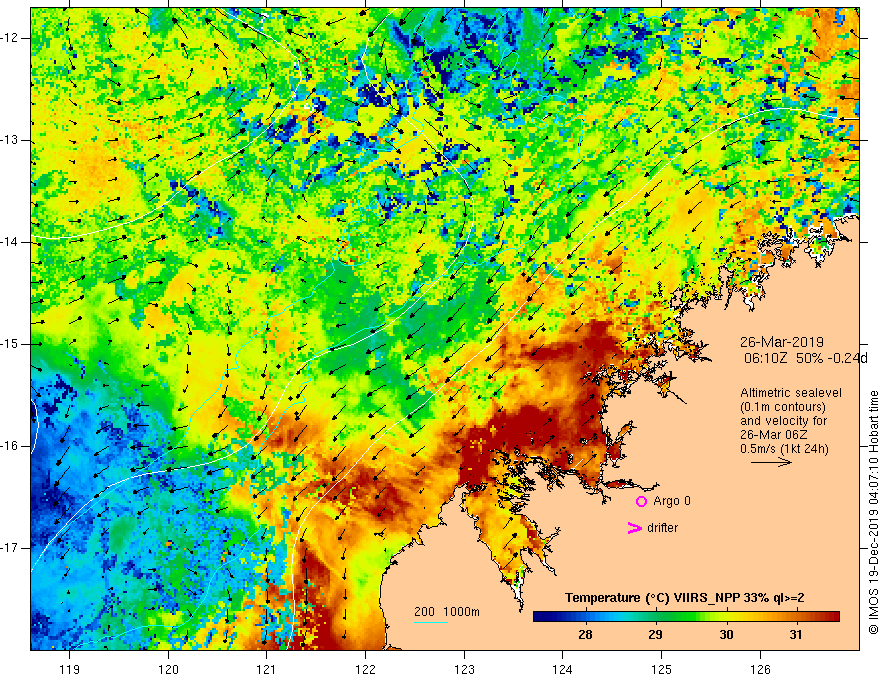The image size is (880, 680).
Task: Click the latitude axis label -16
Action: [x=10, y=446]
